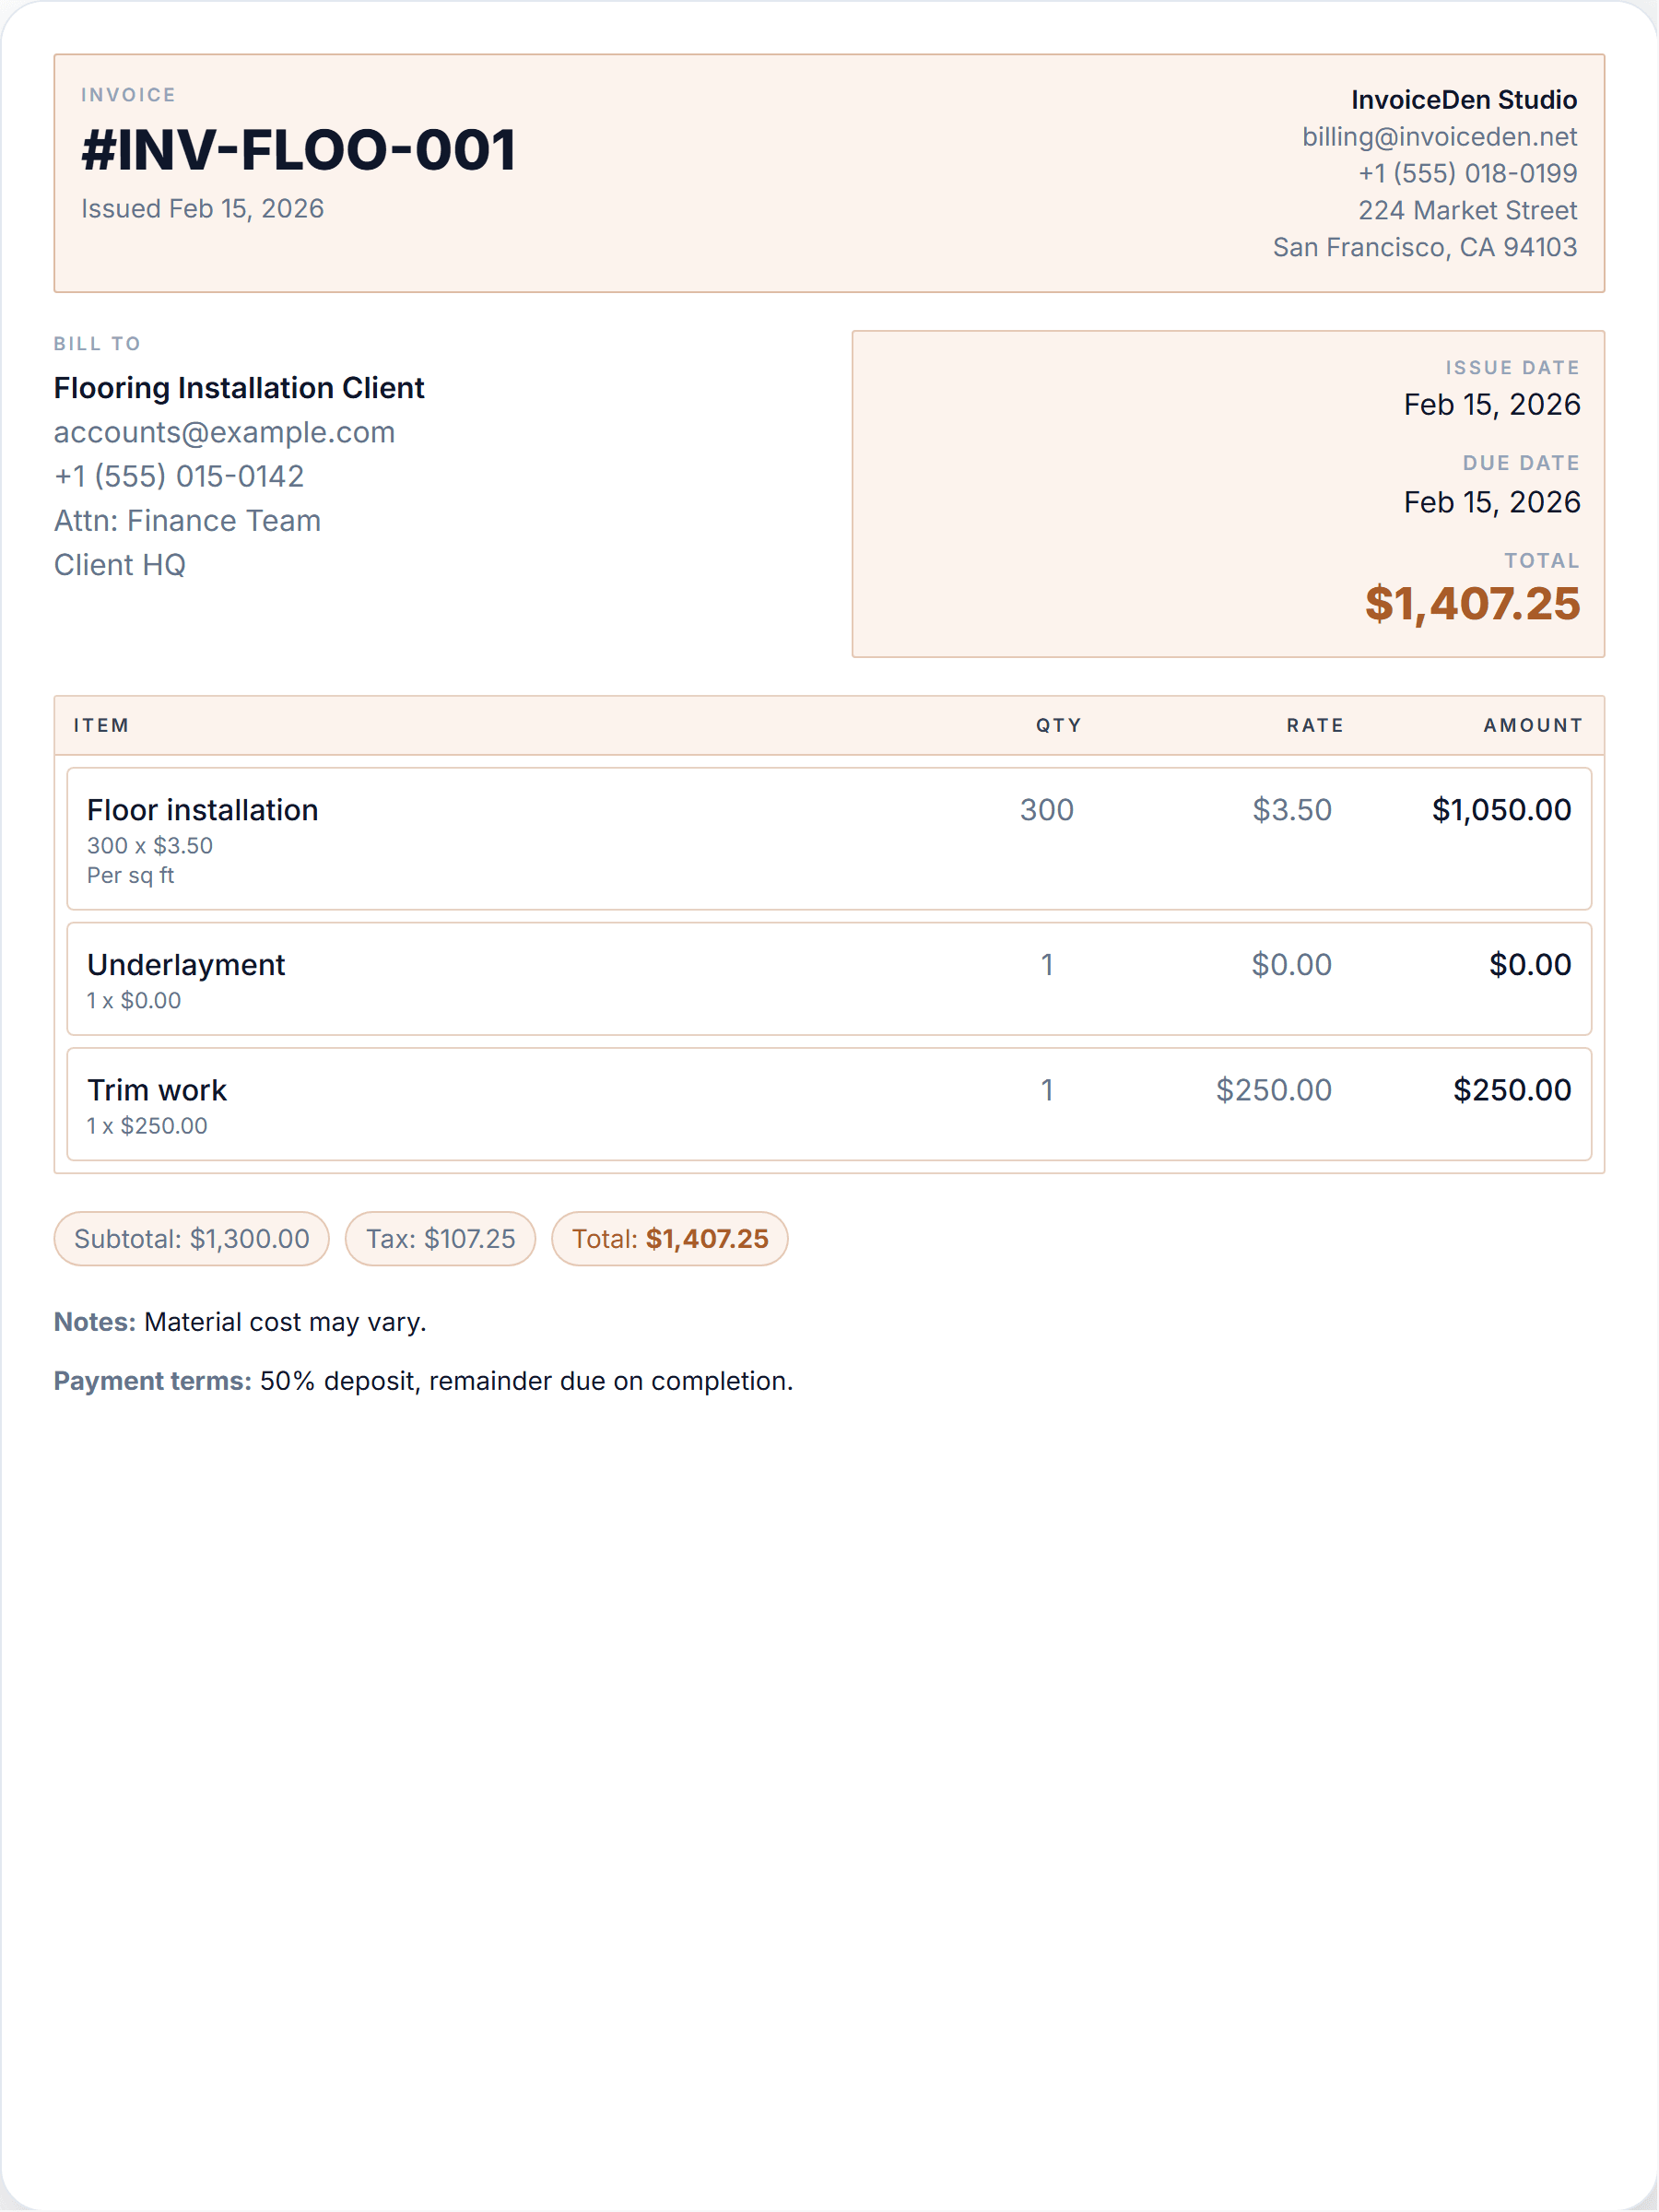Viewport: 1659px width, 2212px height.
Task: Click the ITEM column header
Action: tap(101, 726)
